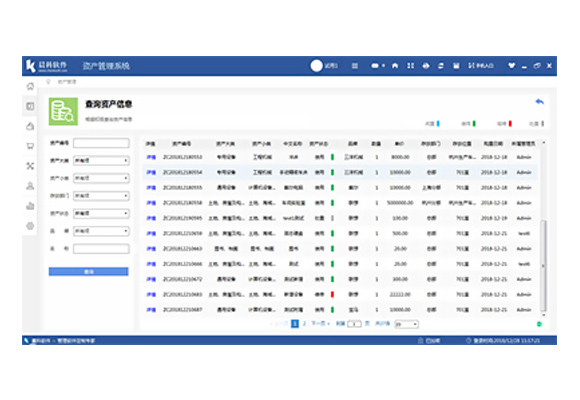Image resolution: width=580 pixels, height=400 pixels.
Task: Click the table vertical scrollbar thumb
Action: [x=543, y=266]
